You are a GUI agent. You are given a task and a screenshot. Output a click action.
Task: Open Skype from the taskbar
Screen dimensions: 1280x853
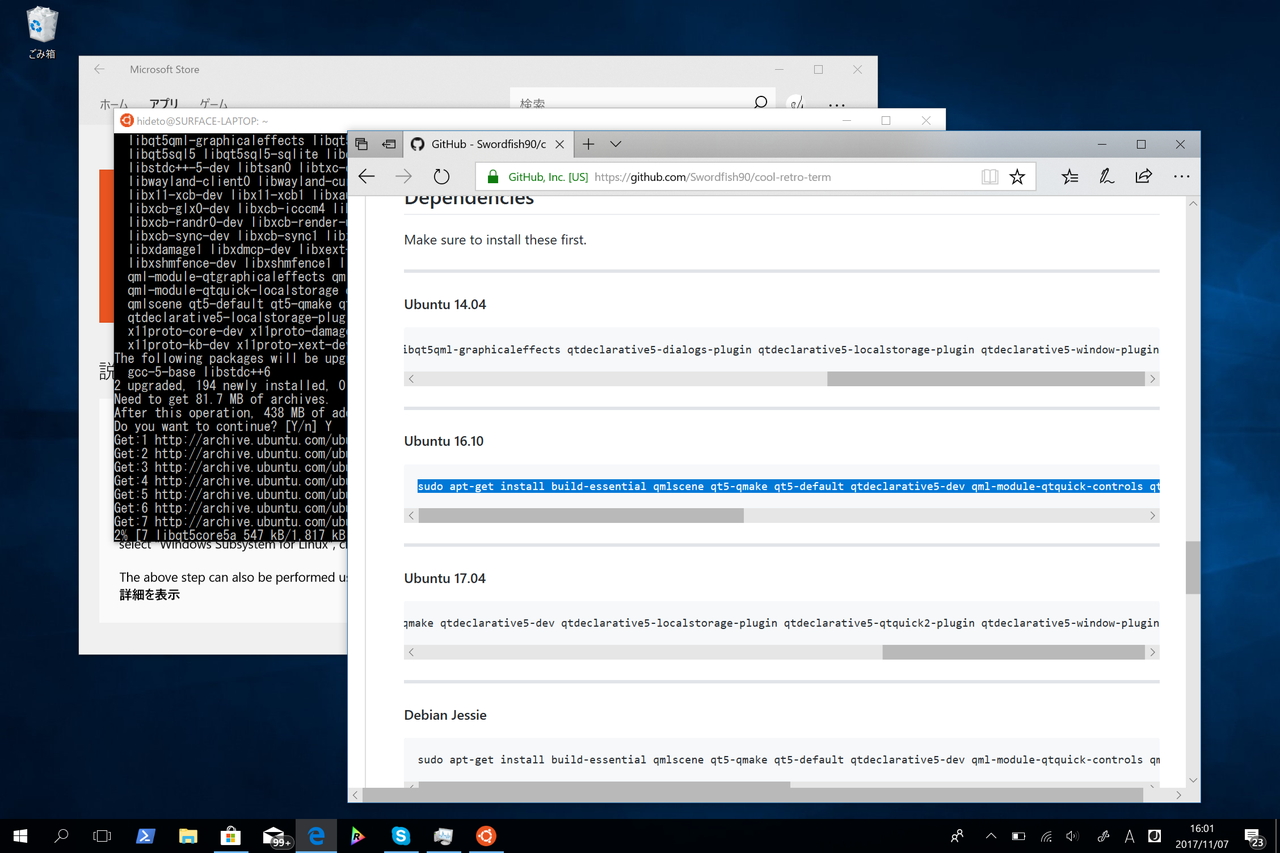[x=401, y=836]
